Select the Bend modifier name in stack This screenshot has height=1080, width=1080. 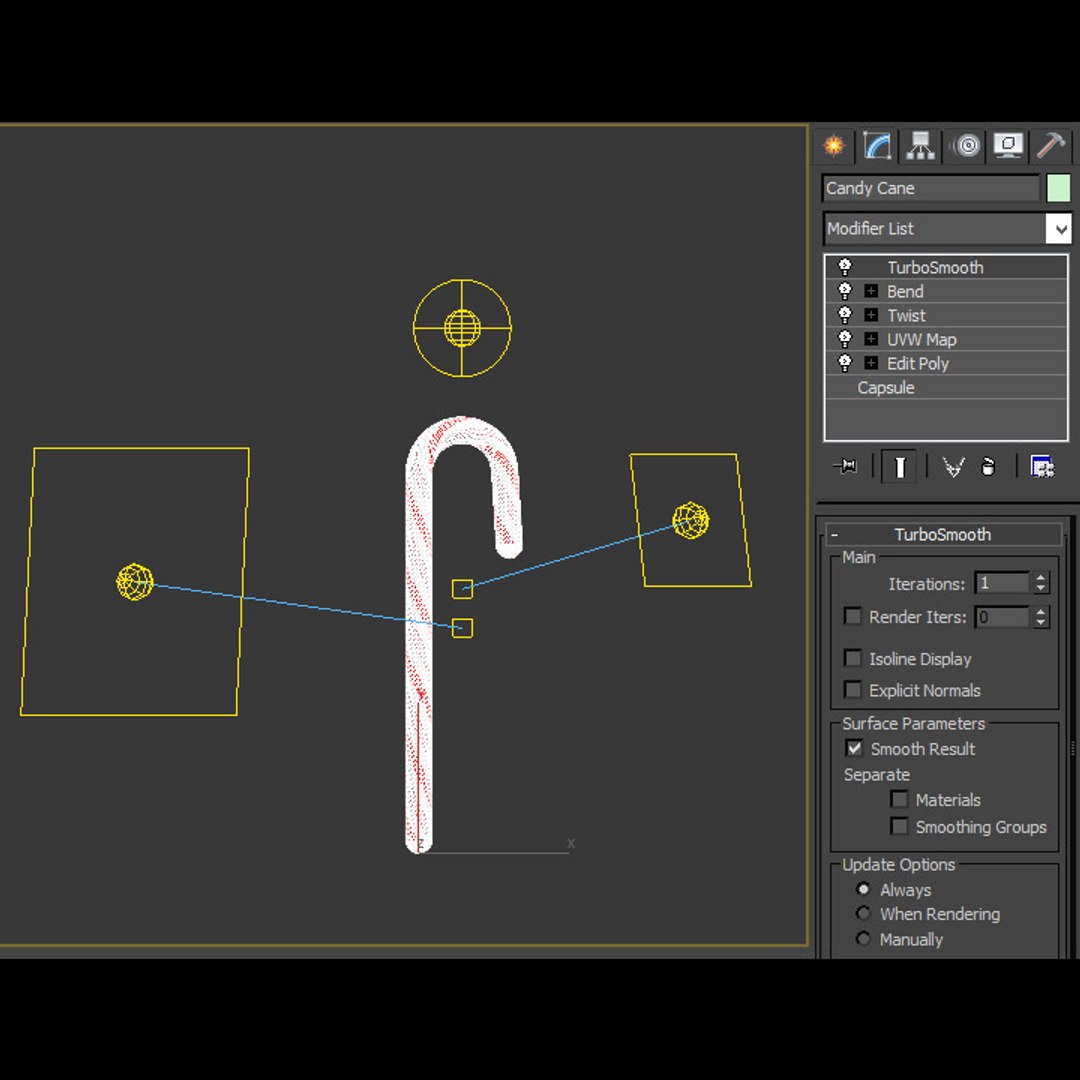[905, 291]
